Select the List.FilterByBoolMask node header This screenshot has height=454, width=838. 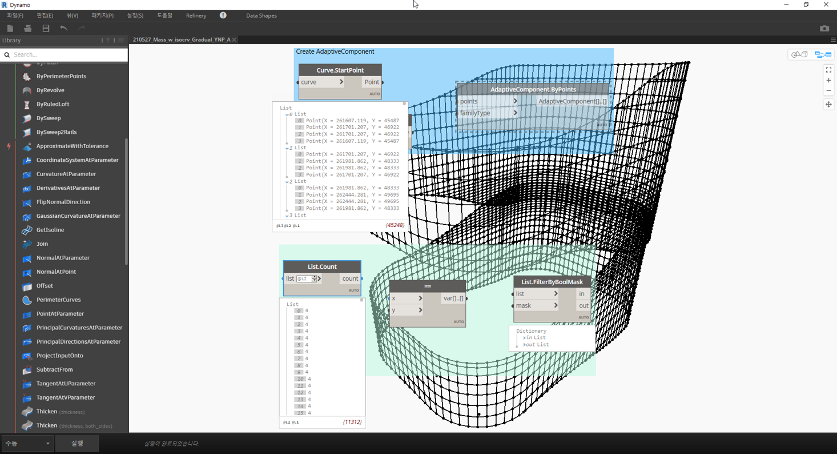click(x=552, y=282)
